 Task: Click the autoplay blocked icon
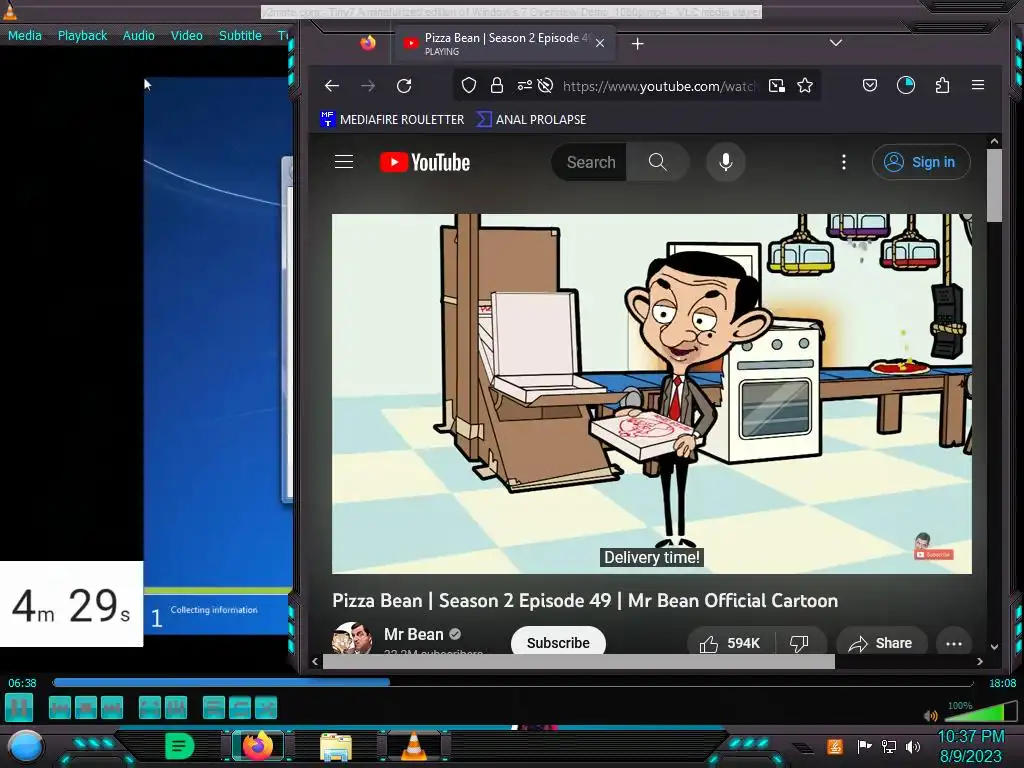tap(545, 86)
